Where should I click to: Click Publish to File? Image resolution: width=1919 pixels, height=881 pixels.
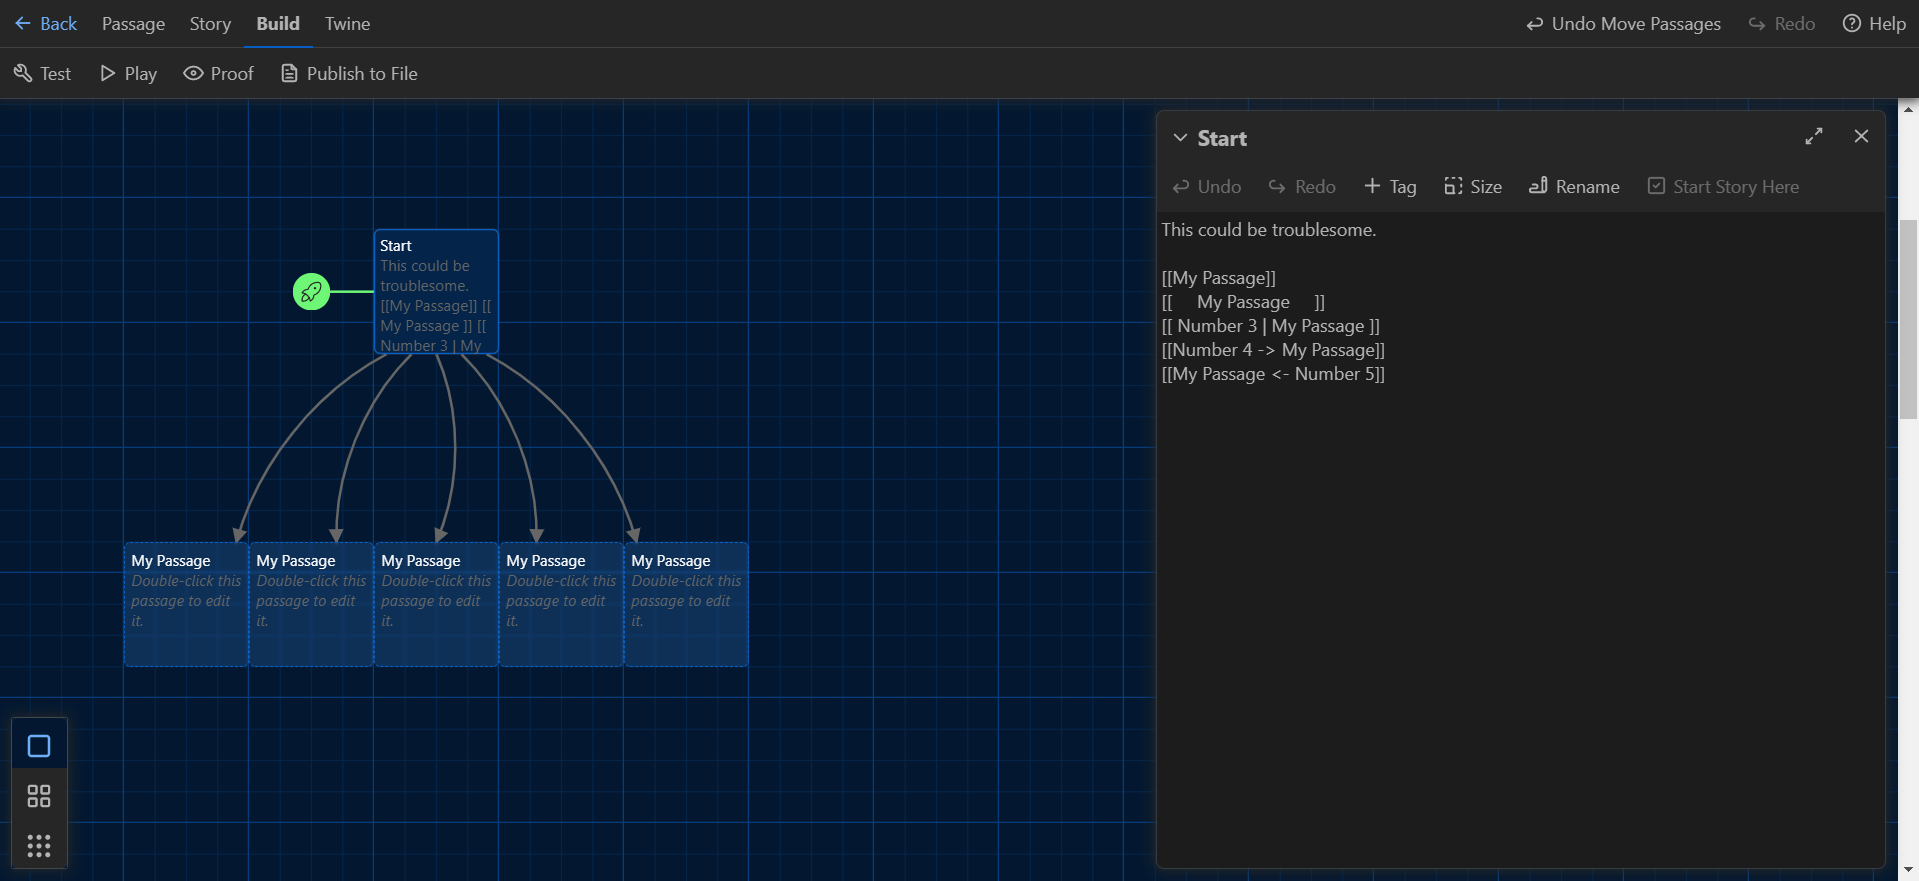[x=349, y=73]
